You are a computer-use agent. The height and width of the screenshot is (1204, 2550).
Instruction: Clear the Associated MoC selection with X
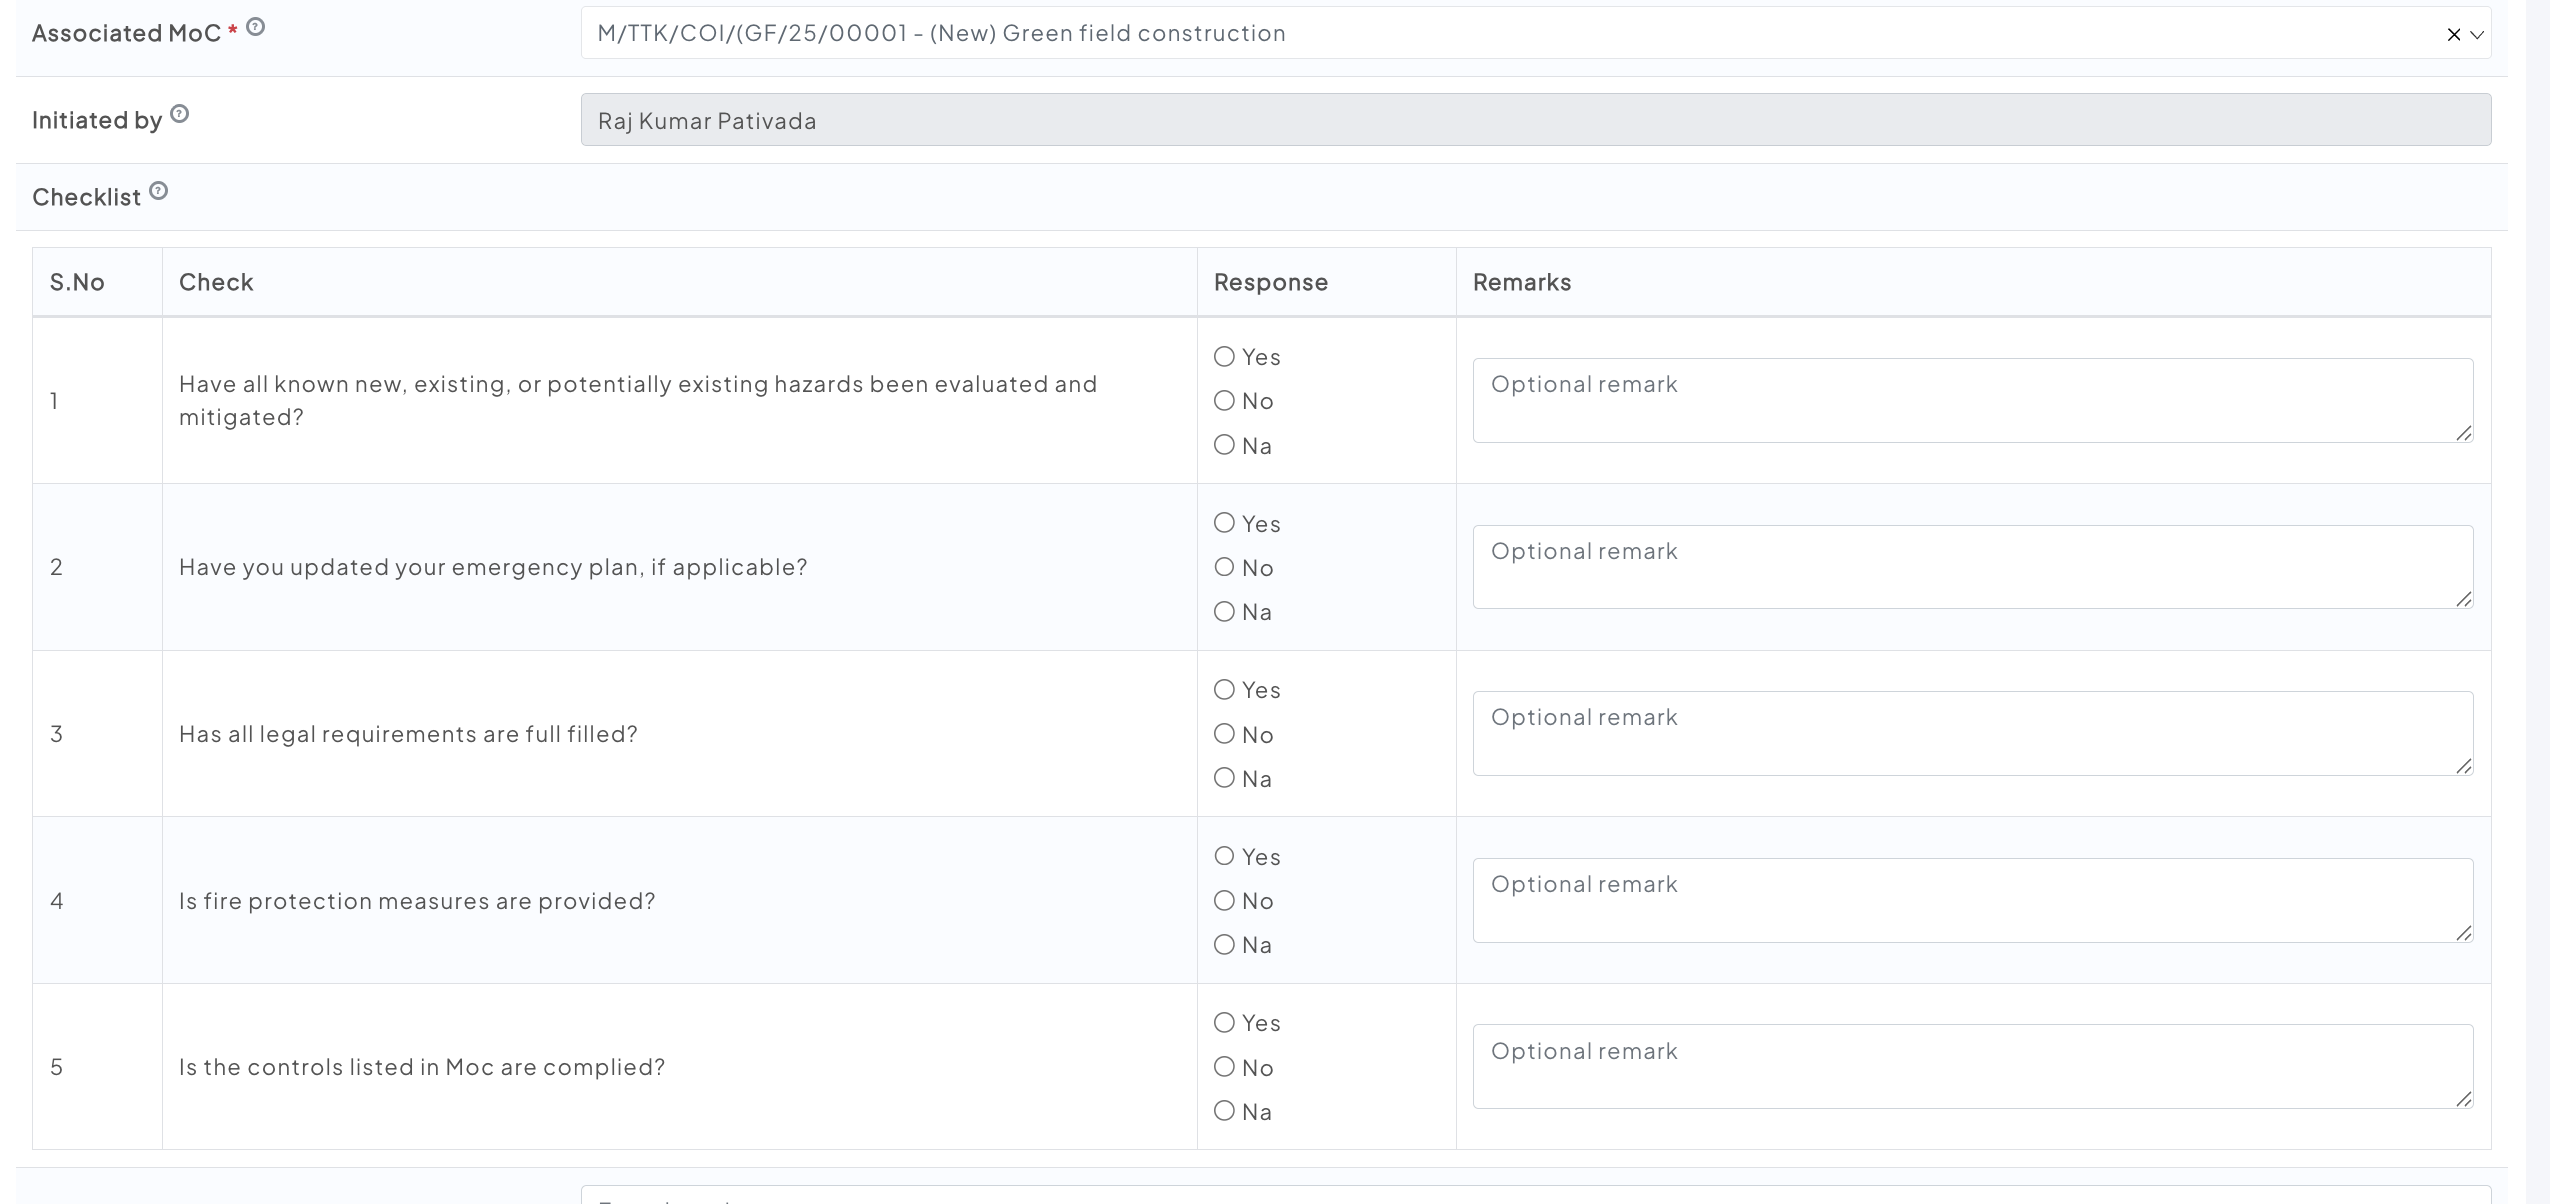pos(2453,35)
